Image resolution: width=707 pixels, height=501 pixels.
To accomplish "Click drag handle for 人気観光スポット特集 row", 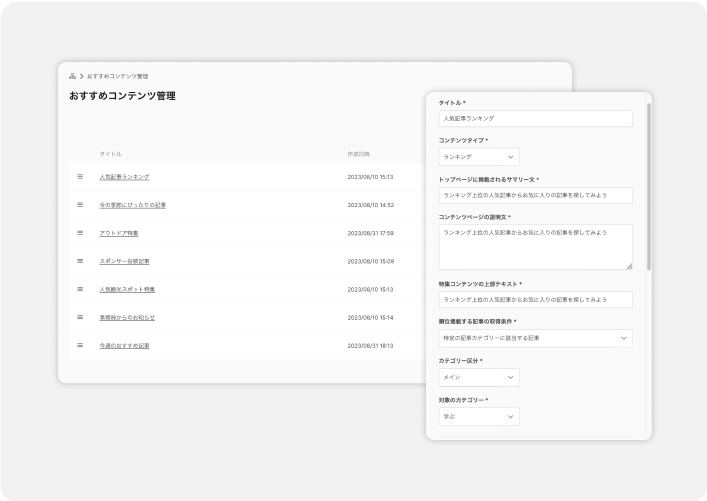I will coord(81,289).
